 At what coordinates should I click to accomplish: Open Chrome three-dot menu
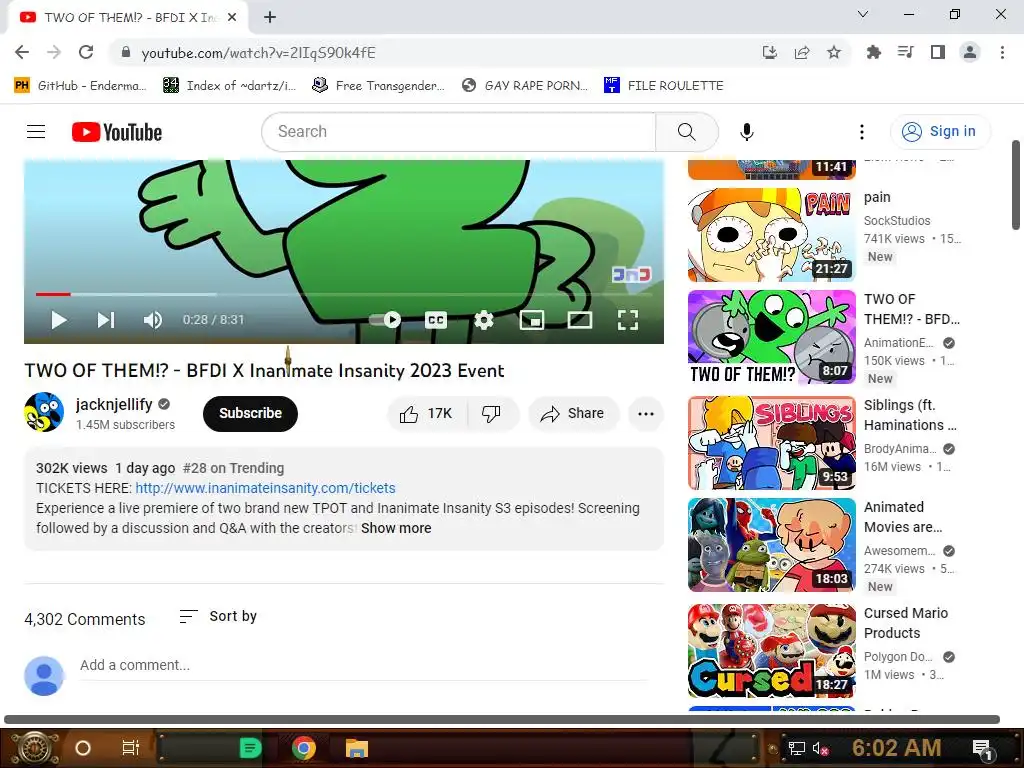(1002, 52)
